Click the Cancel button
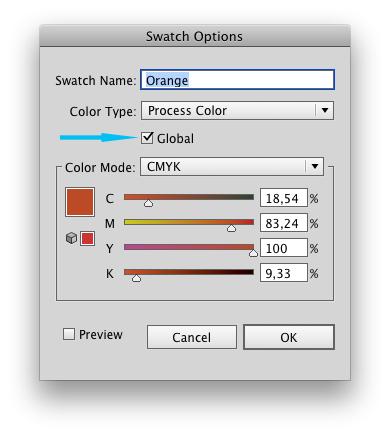390x435 pixels. (192, 337)
